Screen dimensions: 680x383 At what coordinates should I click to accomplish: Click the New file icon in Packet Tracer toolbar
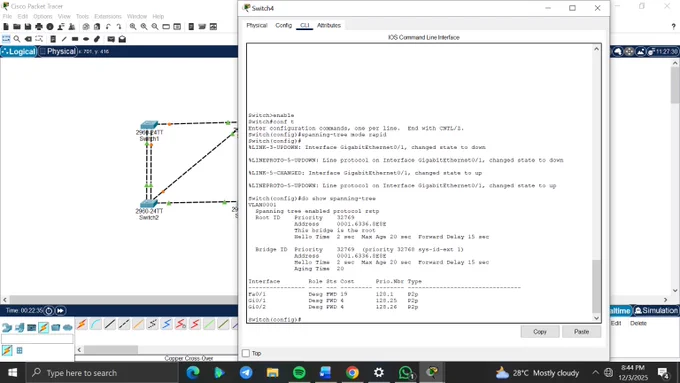(x=6, y=27)
